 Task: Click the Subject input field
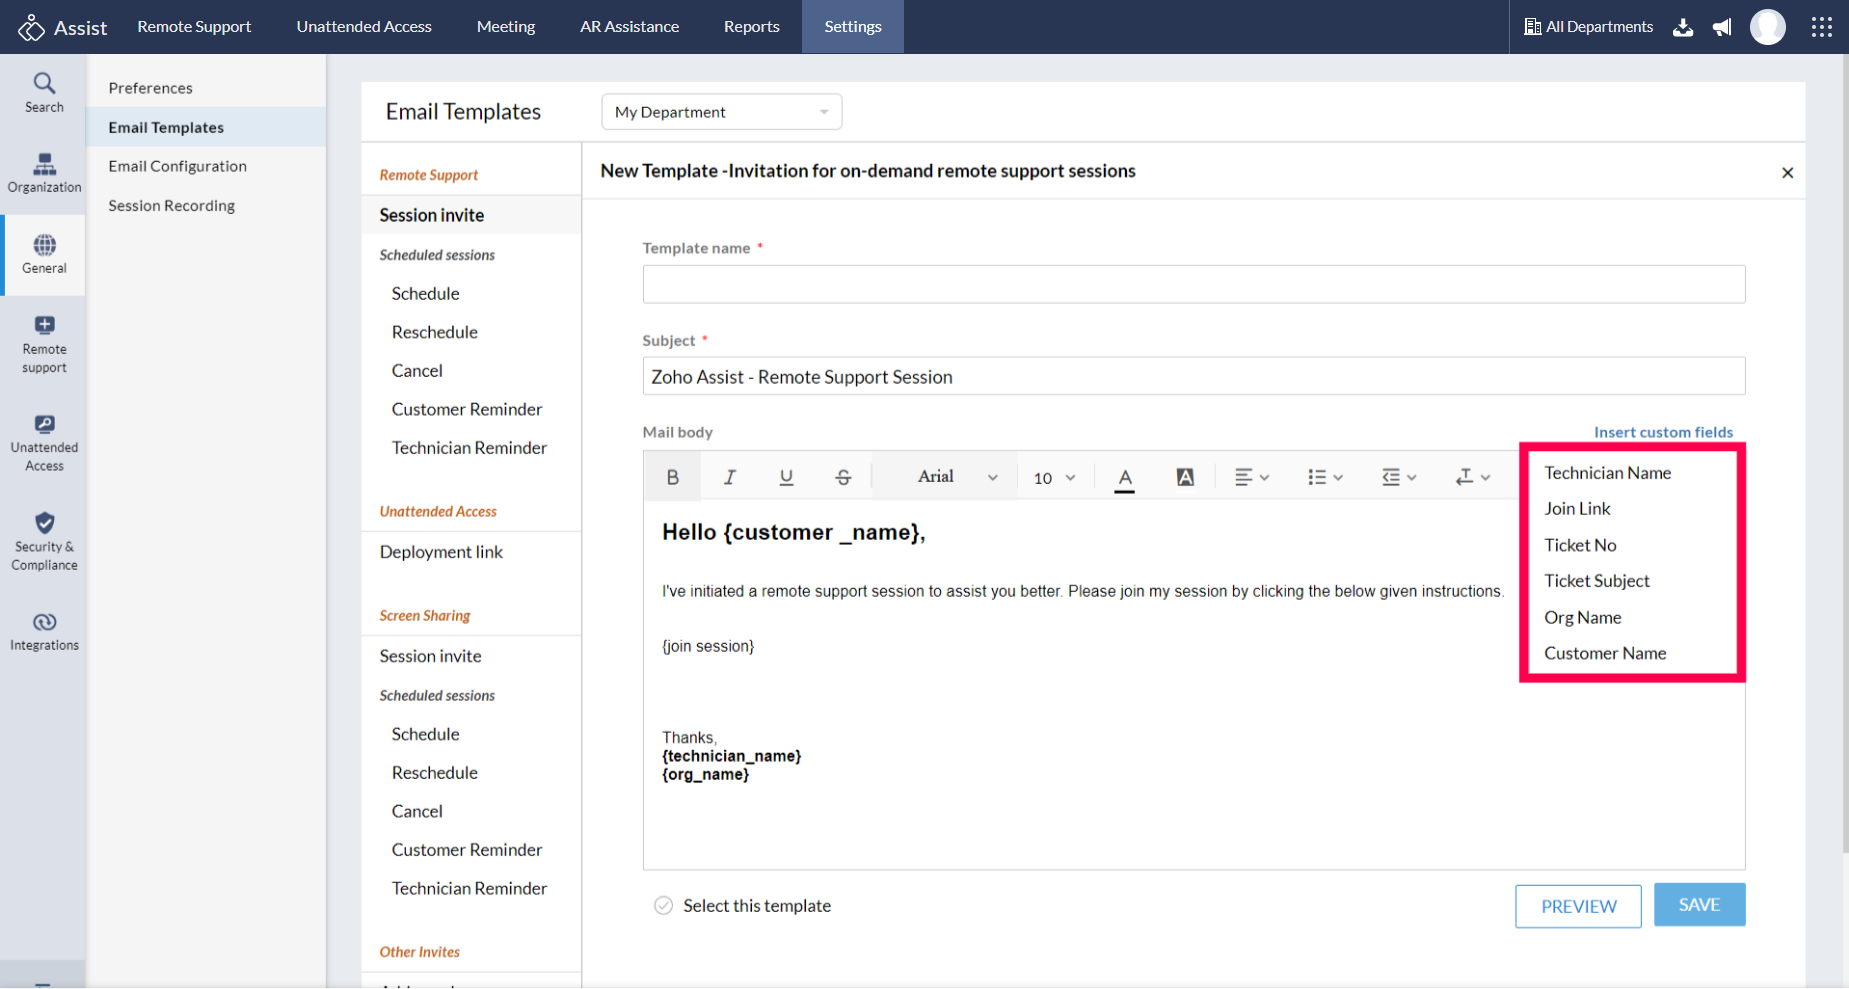pos(1194,376)
